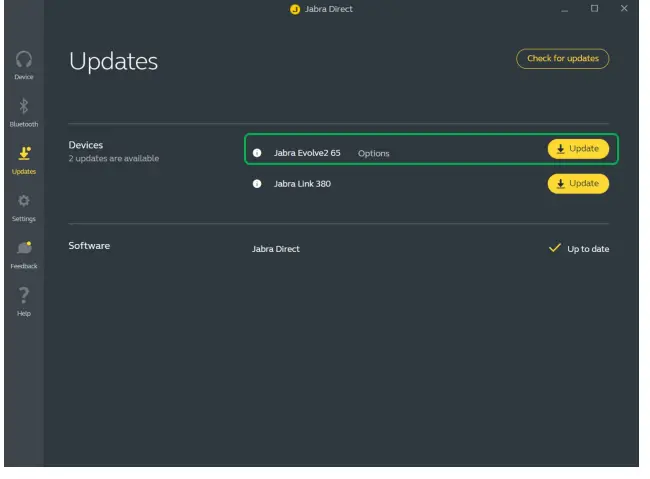Show info for Jabra Link 380
The height and width of the screenshot is (479, 650).
(x=257, y=184)
